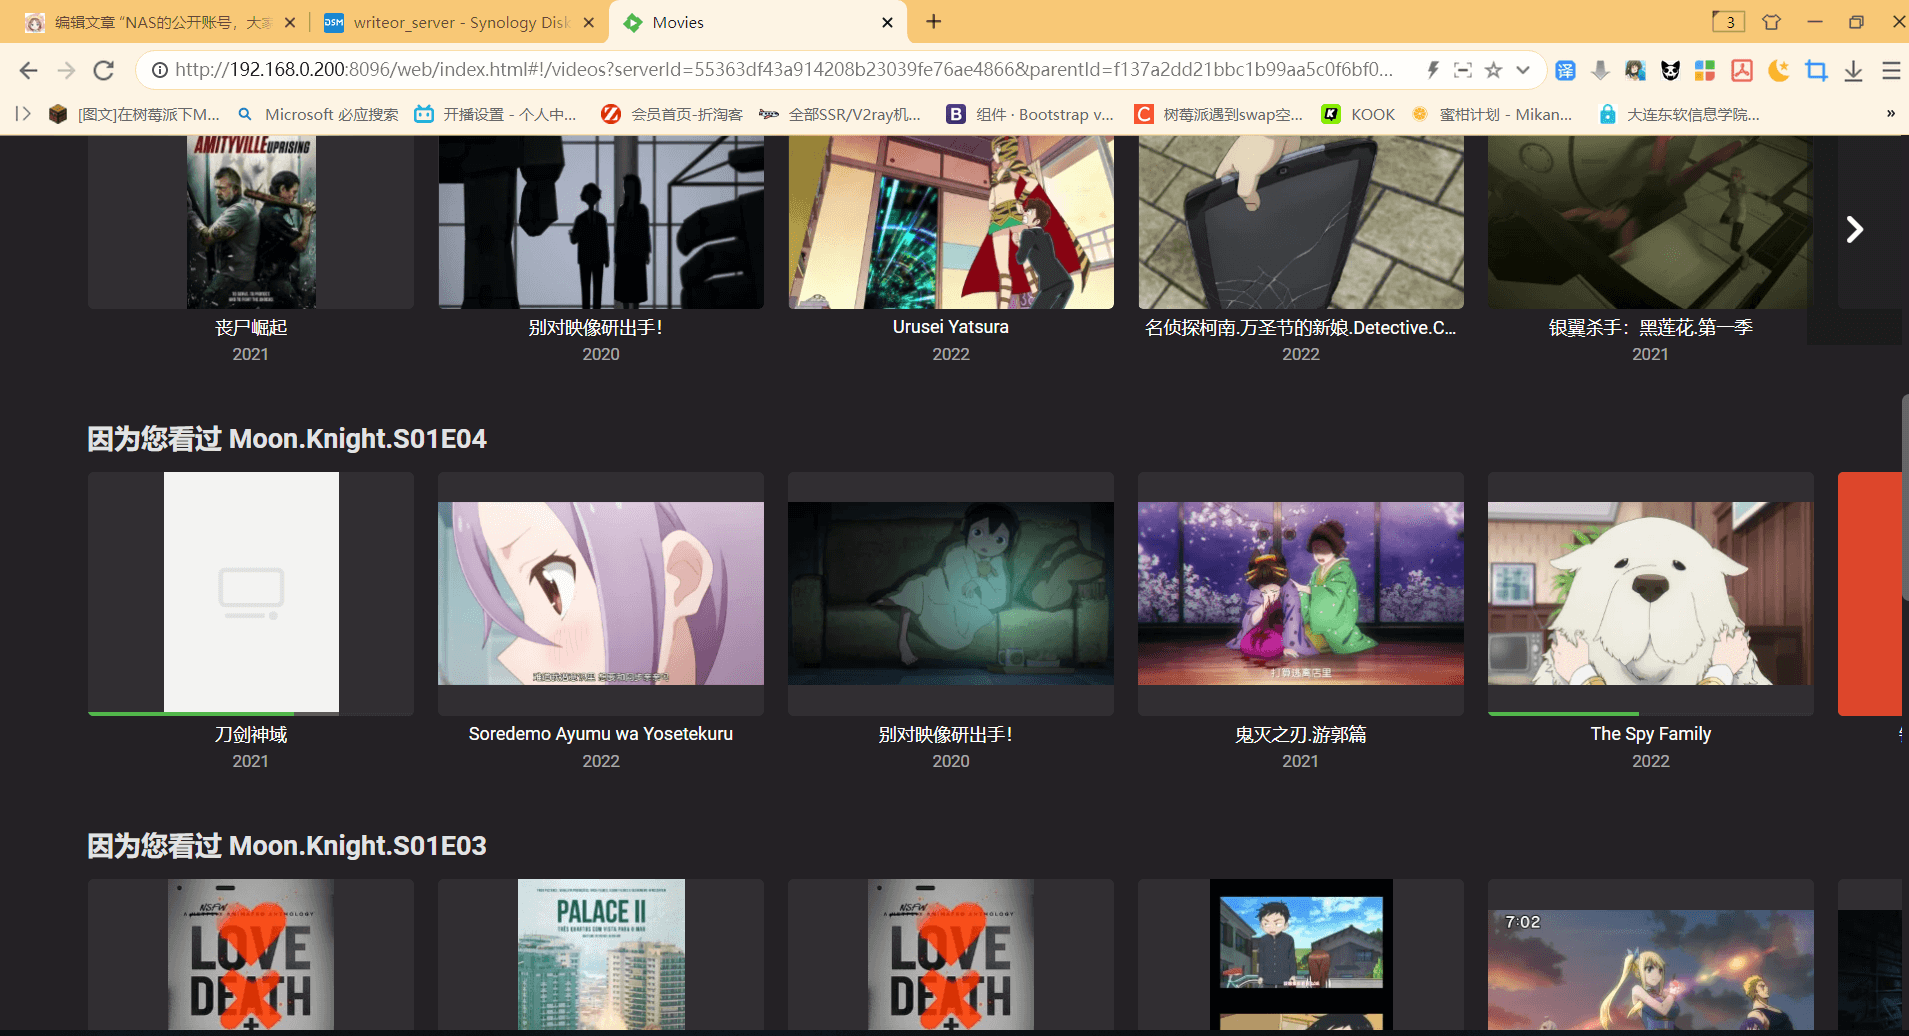1909x1036 pixels.
Task: Open the anime avatar extension icon
Action: (x=1635, y=70)
